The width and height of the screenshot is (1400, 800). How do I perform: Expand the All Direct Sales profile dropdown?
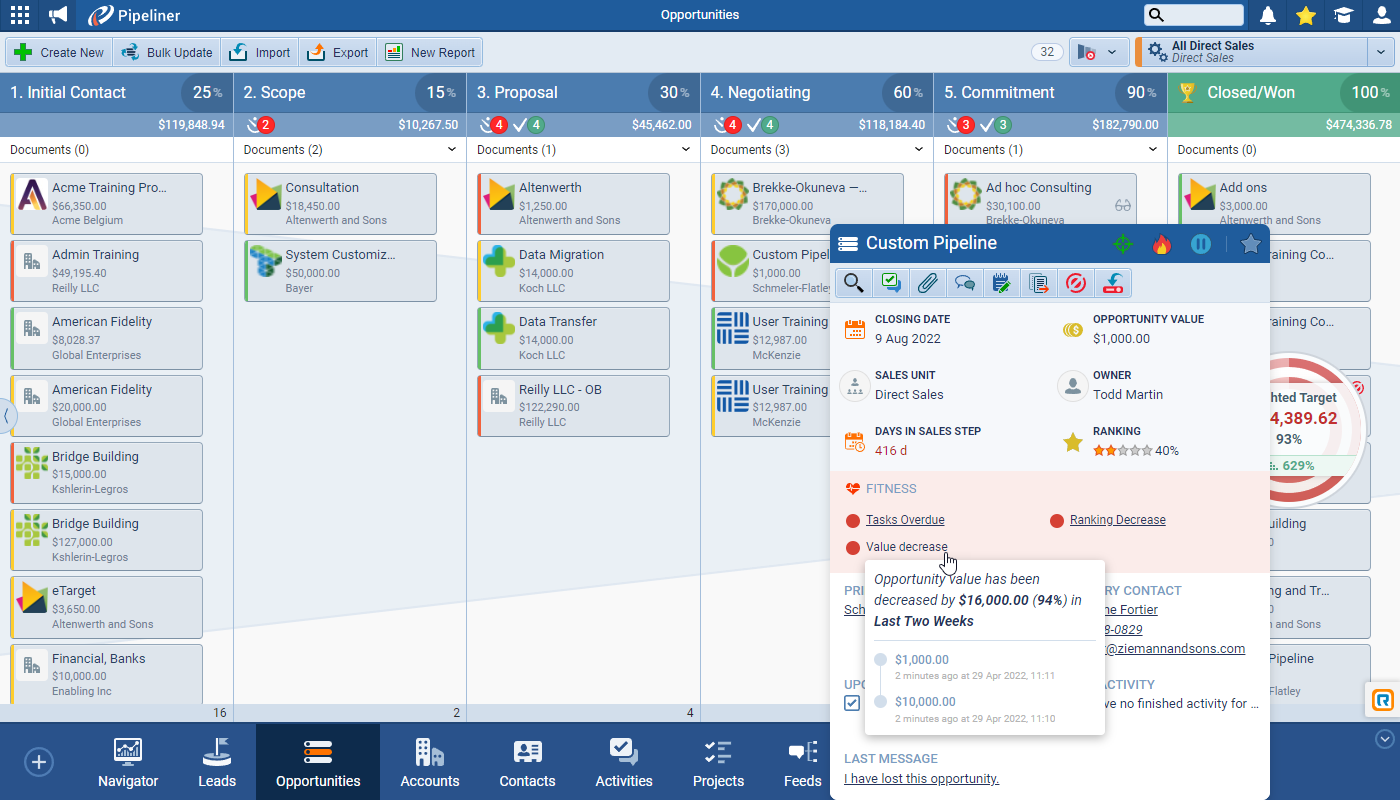tap(1380, 52)
